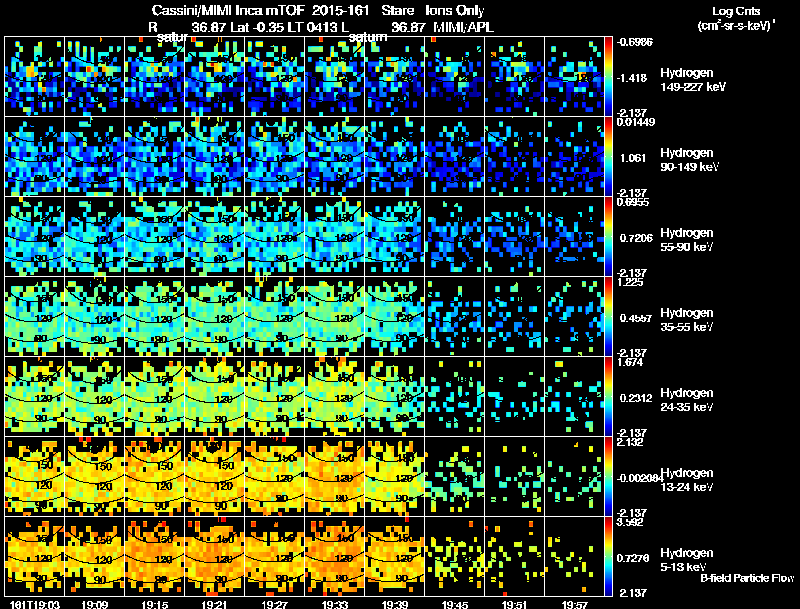
Task: Click the '0.2312' colorbar value
Action: click(636, 398)
